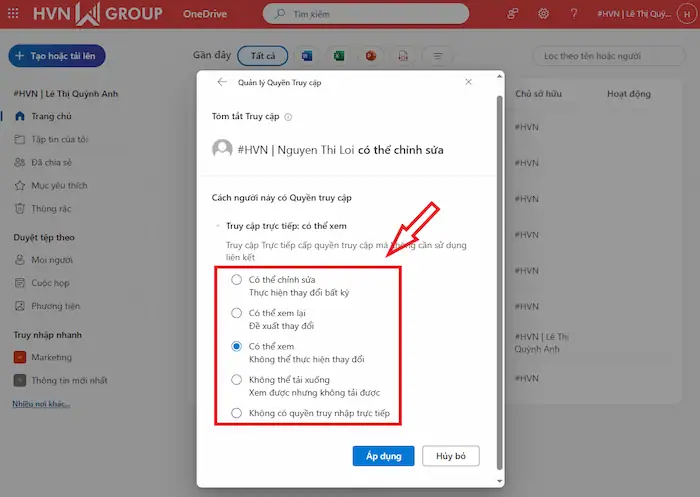The height and width of the screenshot is (497, 700).
Task: Filter recent files by PowerPoint presentations
Action: tap(371, 56)
